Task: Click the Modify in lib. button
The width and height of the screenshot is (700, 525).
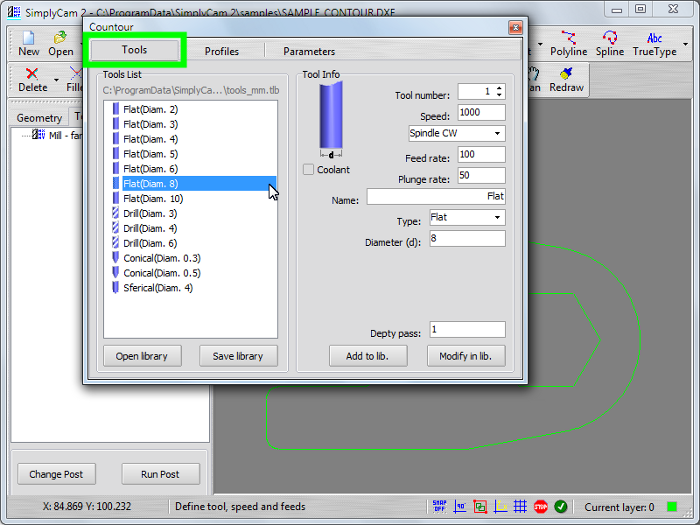Action: point(466,356)
